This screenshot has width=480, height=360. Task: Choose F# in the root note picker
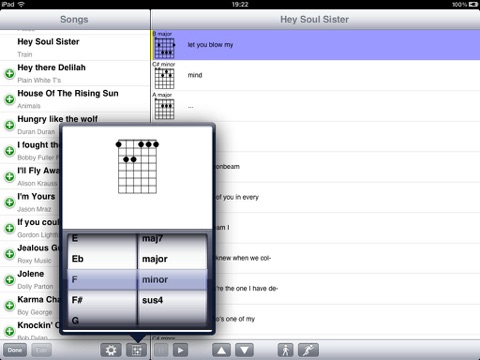pos(102,300)
